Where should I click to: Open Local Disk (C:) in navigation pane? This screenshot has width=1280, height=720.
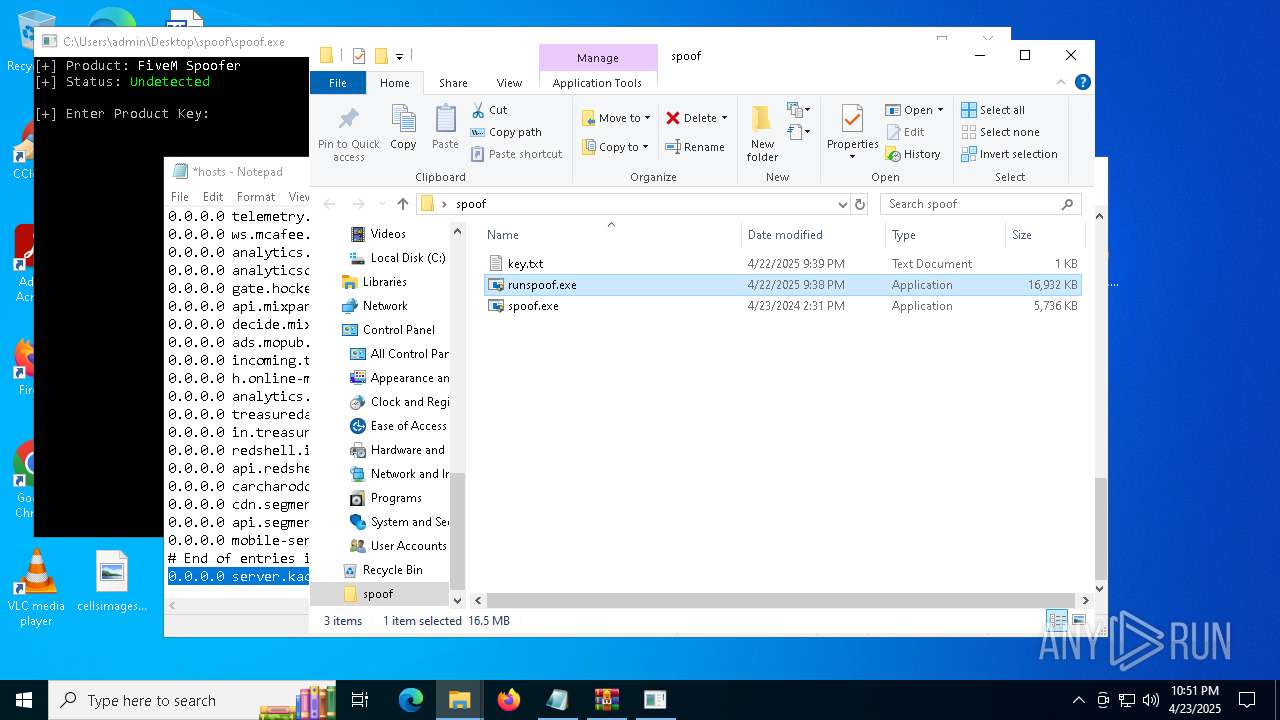point(397,258)
